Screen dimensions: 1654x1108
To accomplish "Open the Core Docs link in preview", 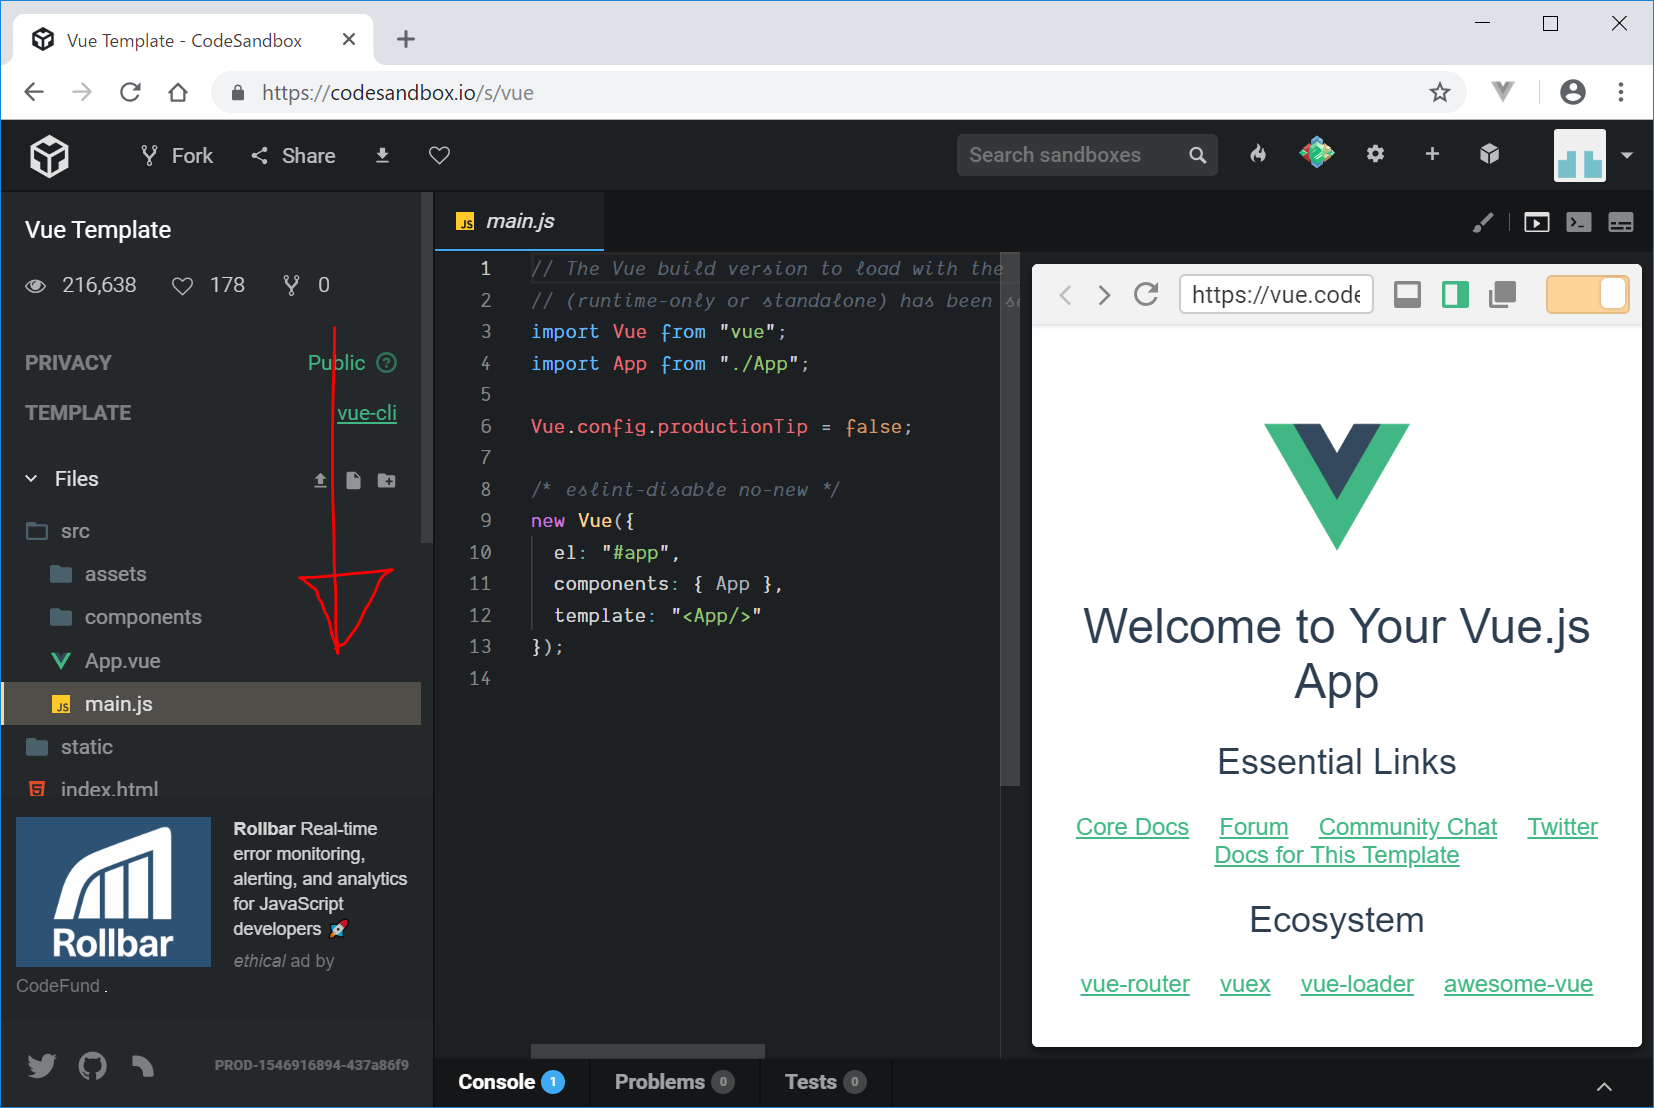I will (1132, 827).
